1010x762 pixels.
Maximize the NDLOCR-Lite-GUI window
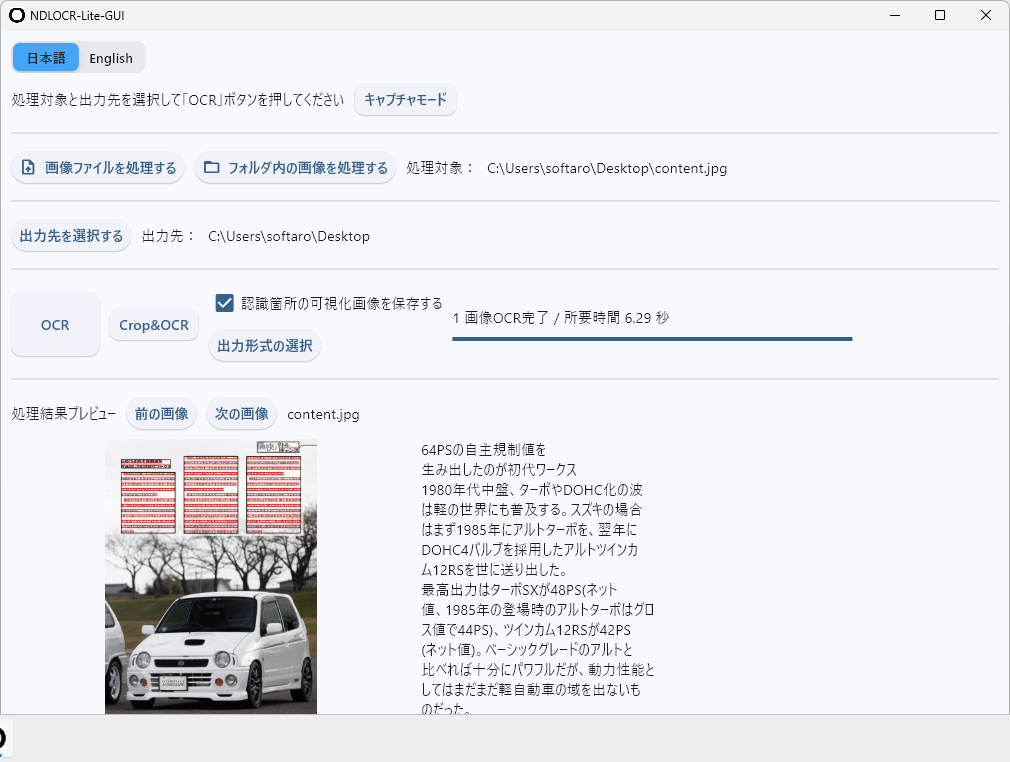pyautogui.click(x=939, y=16)
